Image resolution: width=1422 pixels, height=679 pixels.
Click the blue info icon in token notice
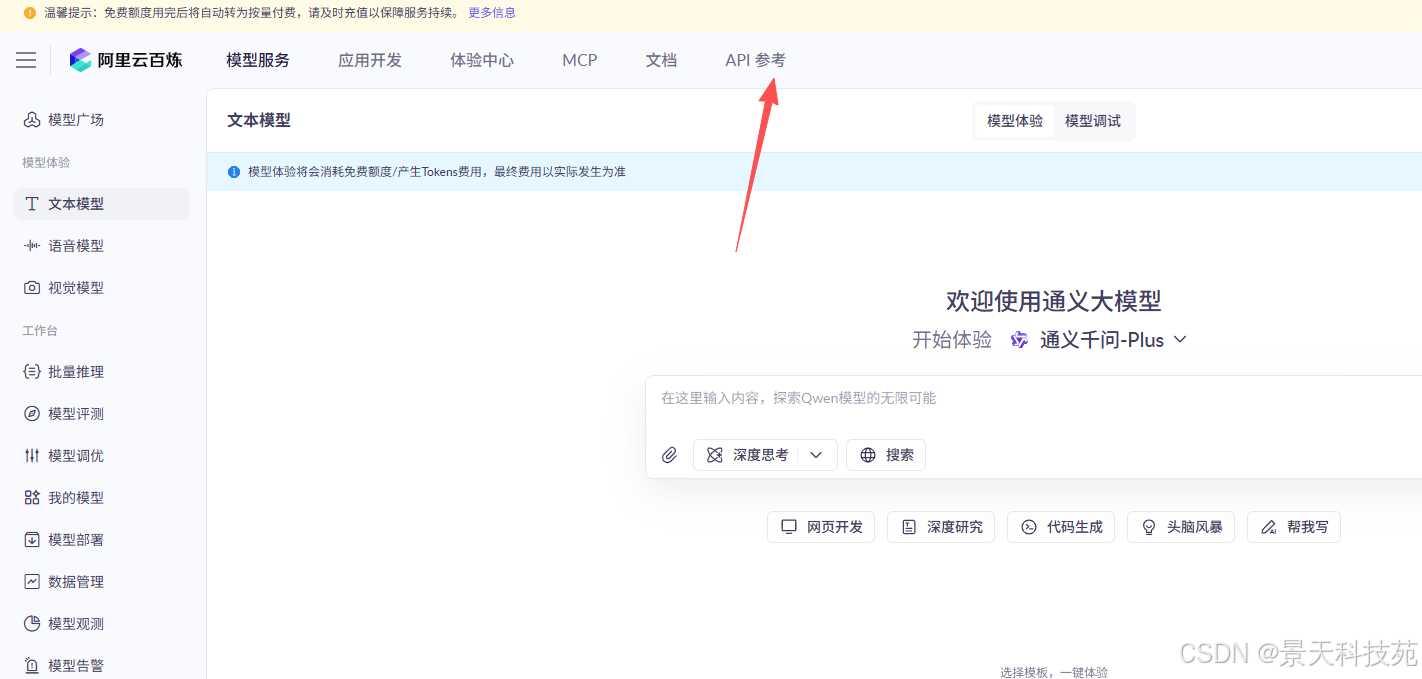tap(234, 172)
